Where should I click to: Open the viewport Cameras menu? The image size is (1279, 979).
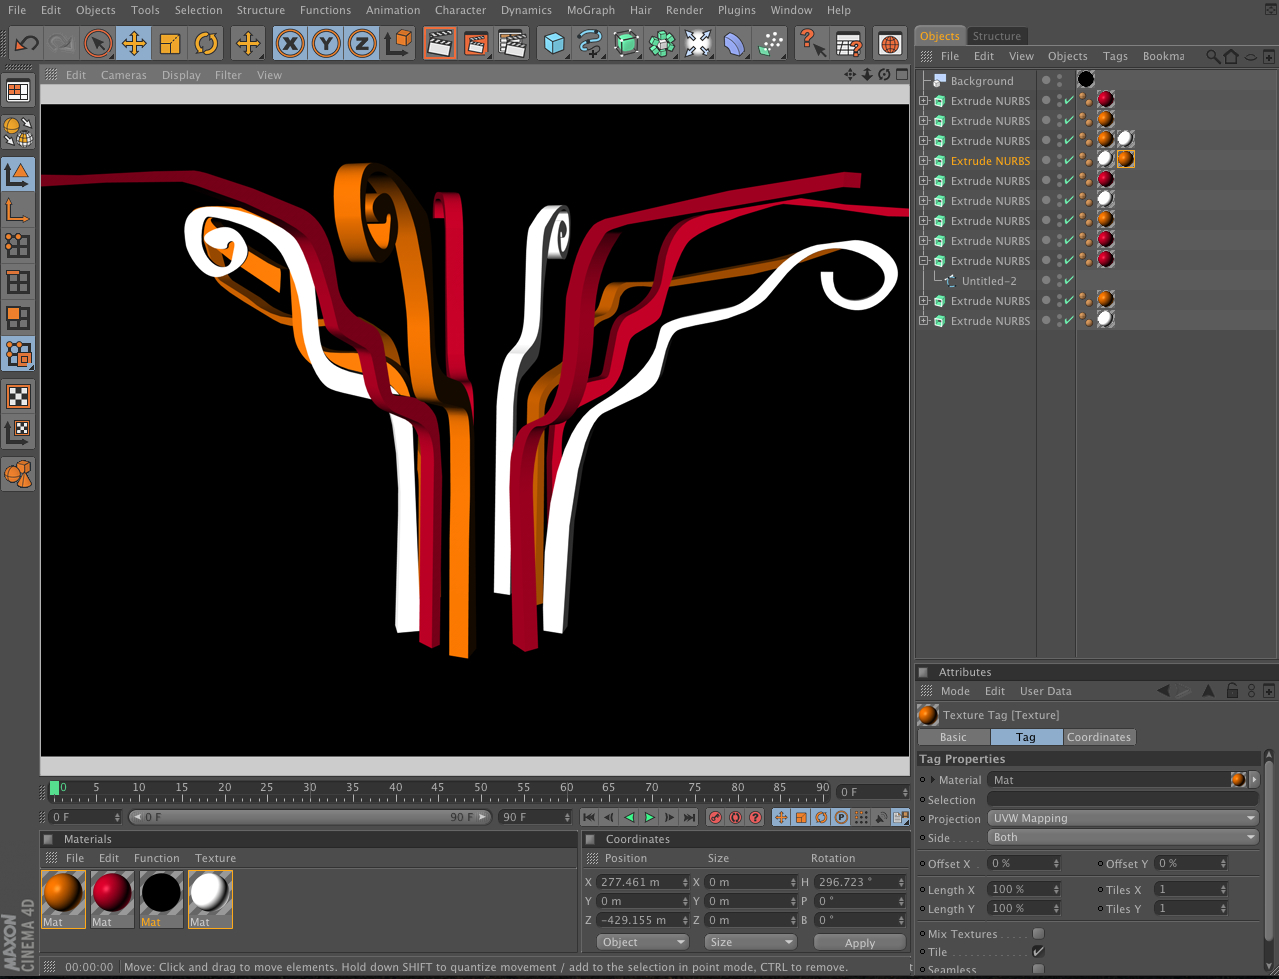pyautogui.click(x=124, y=75)
